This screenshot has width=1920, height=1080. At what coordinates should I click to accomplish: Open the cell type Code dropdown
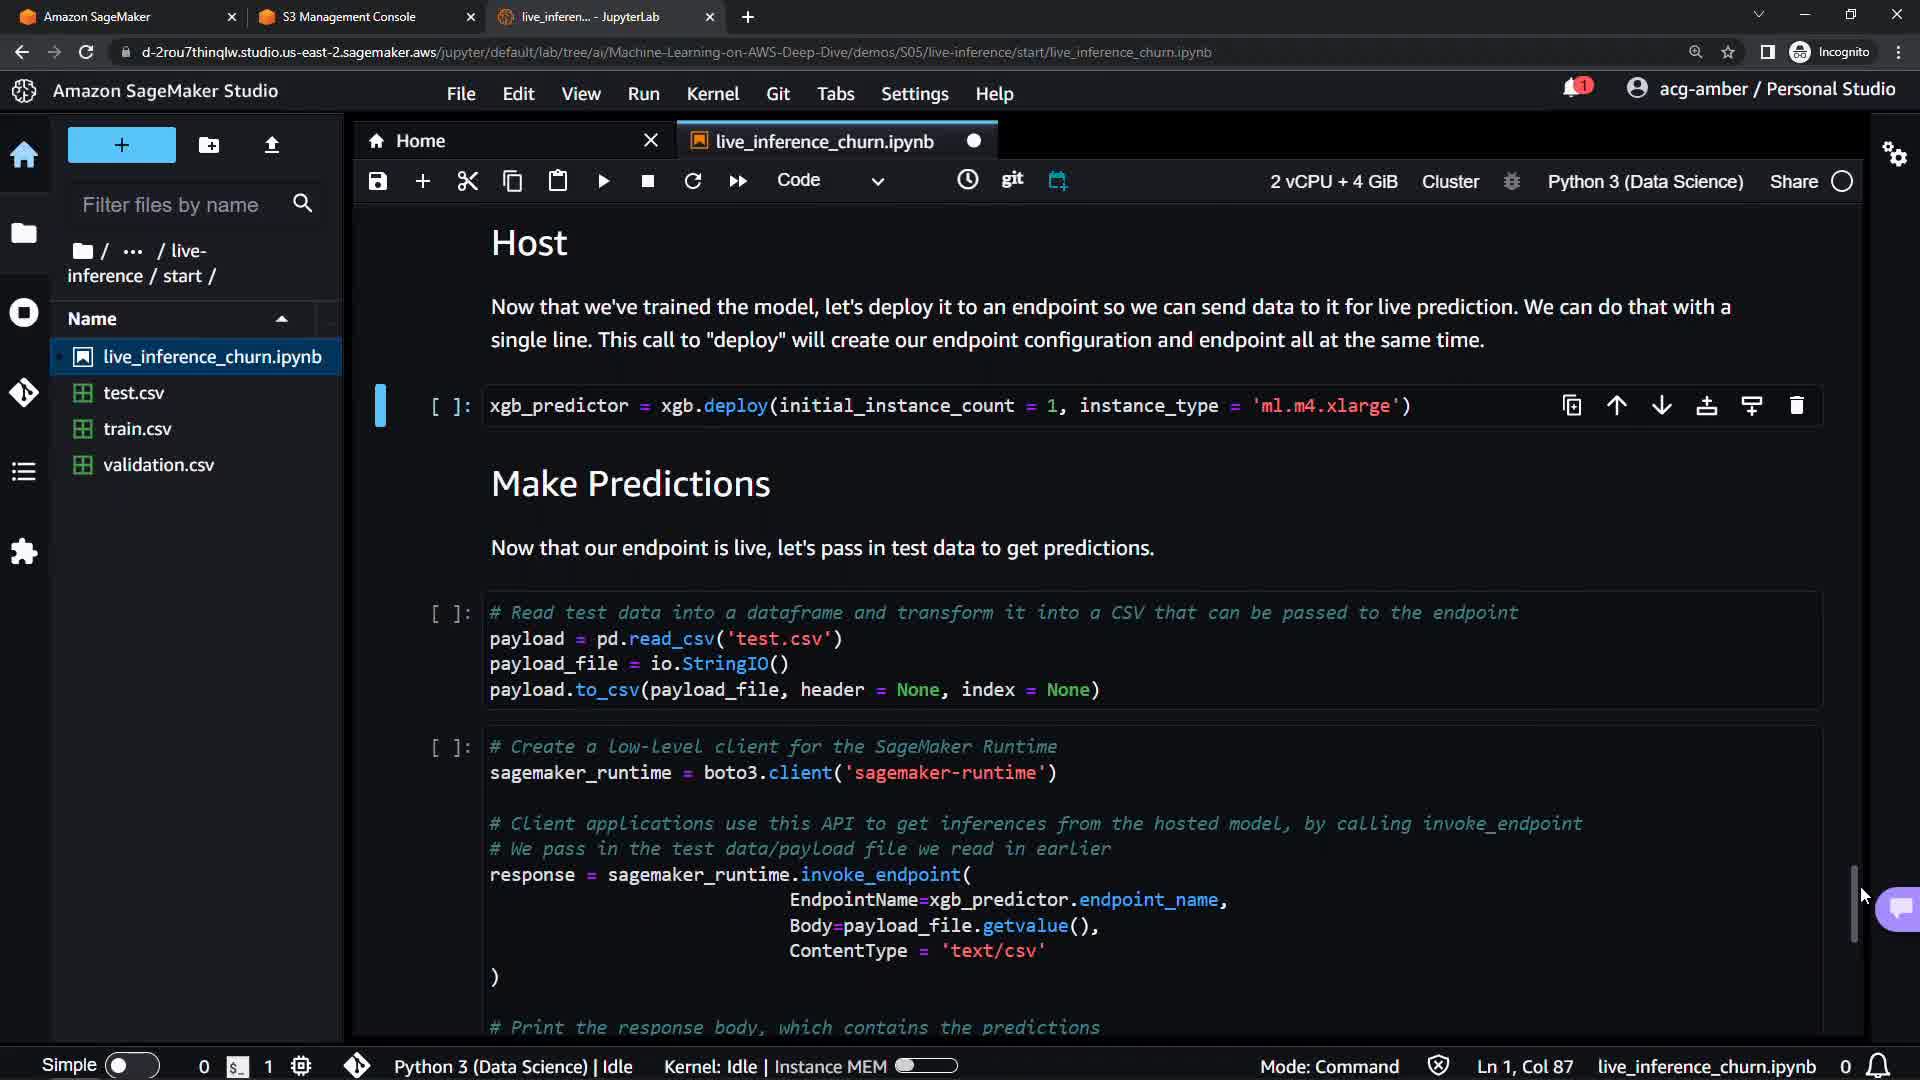(830, 181)
